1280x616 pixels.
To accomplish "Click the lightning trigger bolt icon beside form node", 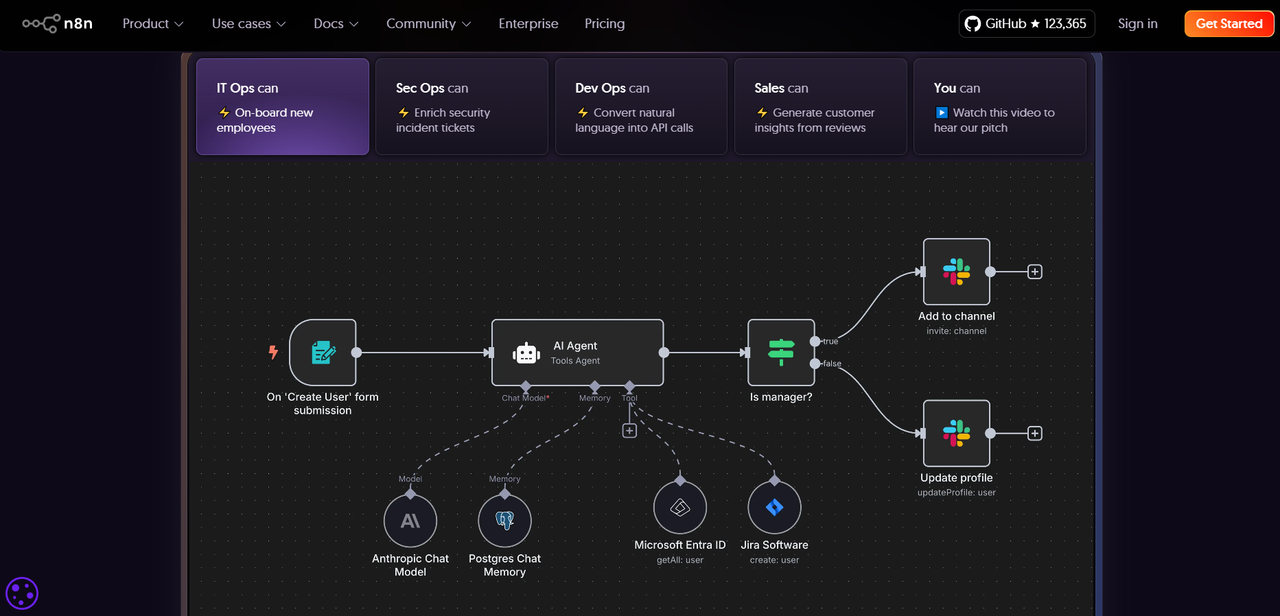I will click(x=273, y=352).
